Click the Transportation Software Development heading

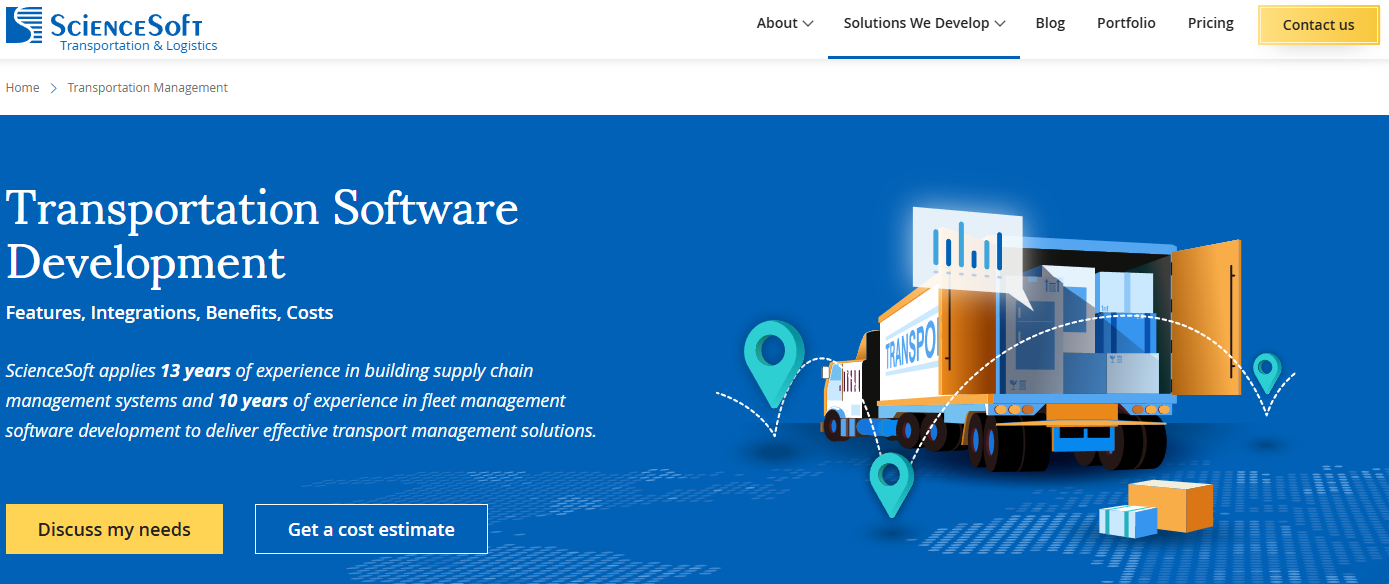(262, 235)
